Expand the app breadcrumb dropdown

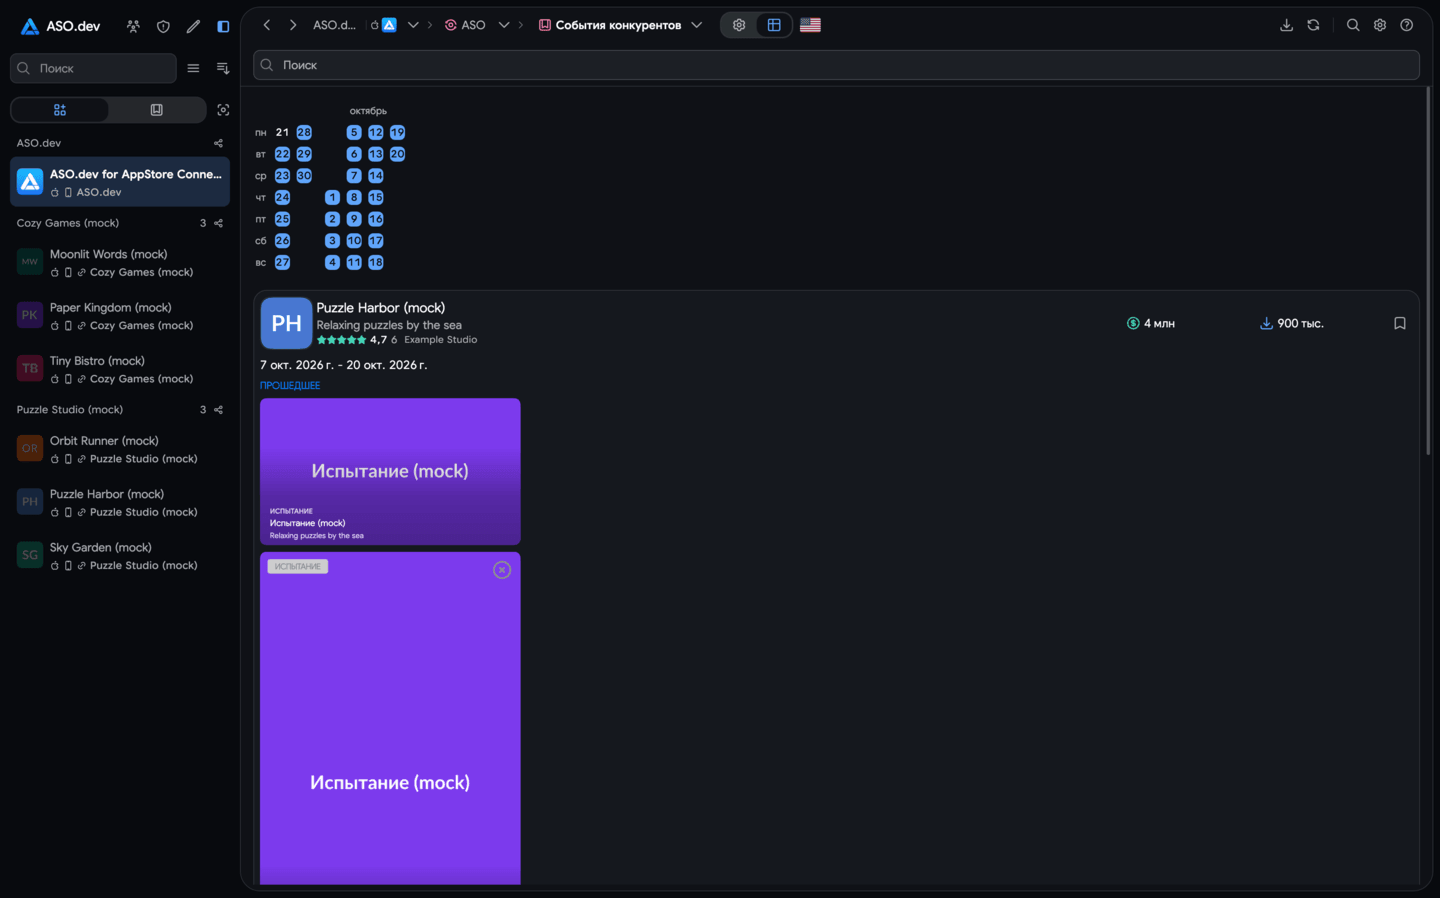pos(413,25)
